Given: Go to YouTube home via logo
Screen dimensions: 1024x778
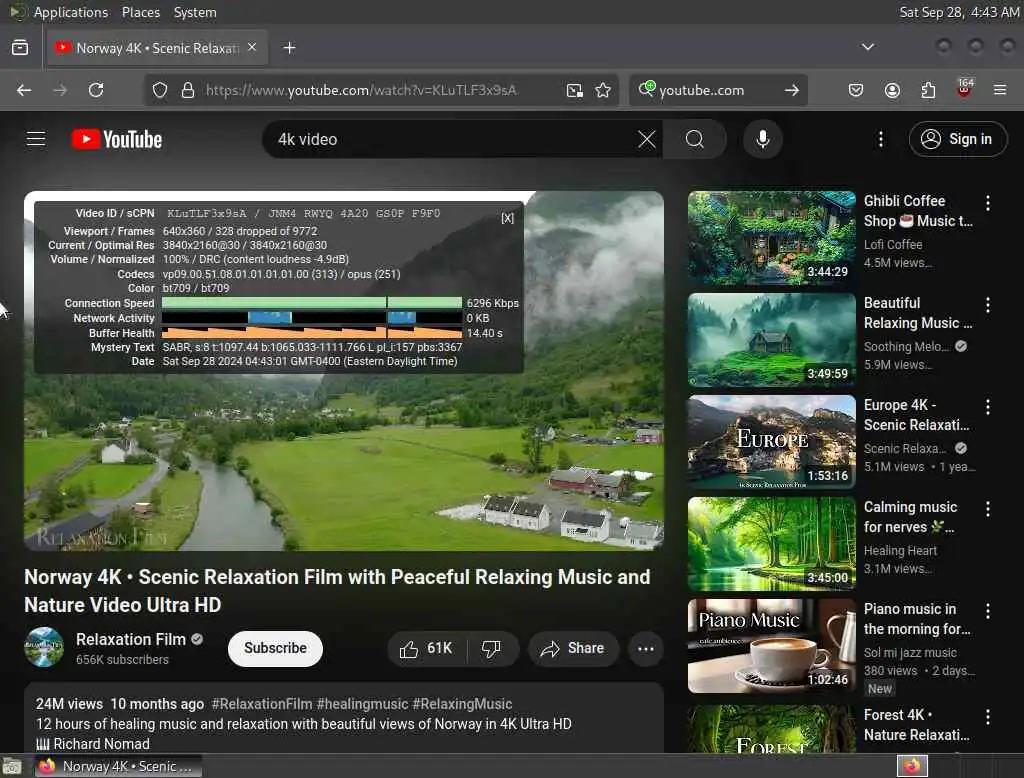Looking at the screenshot, I should 117,139.
